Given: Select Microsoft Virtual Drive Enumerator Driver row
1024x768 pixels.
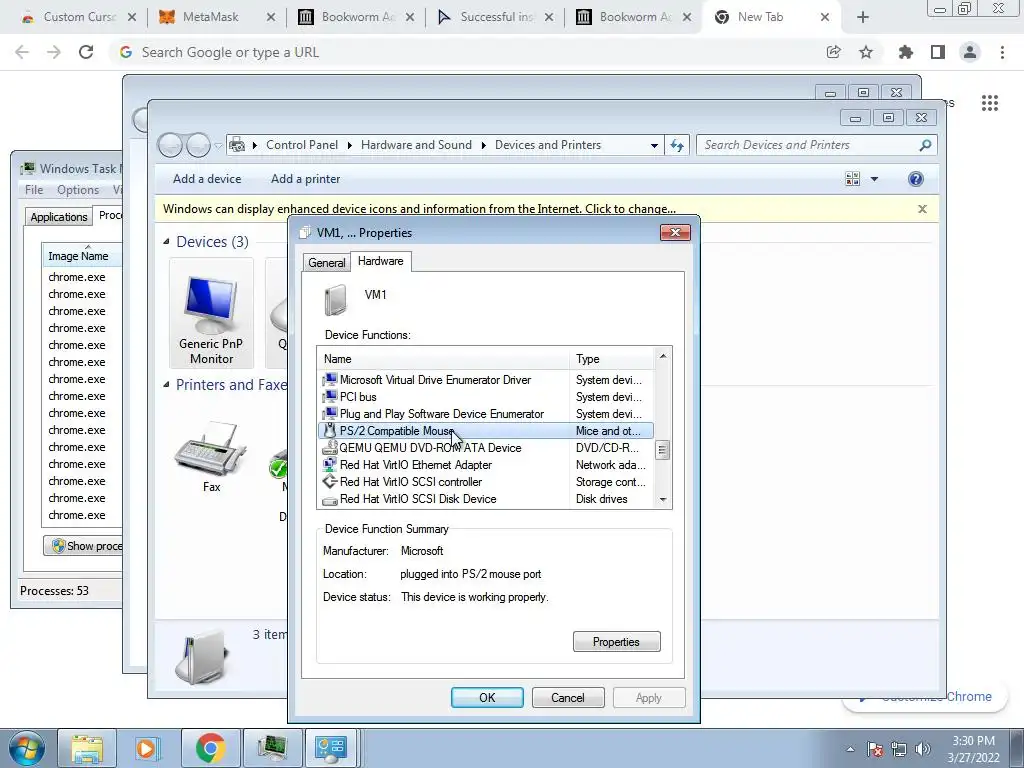Looking at the screenshot, I should (x=485, y=380).
